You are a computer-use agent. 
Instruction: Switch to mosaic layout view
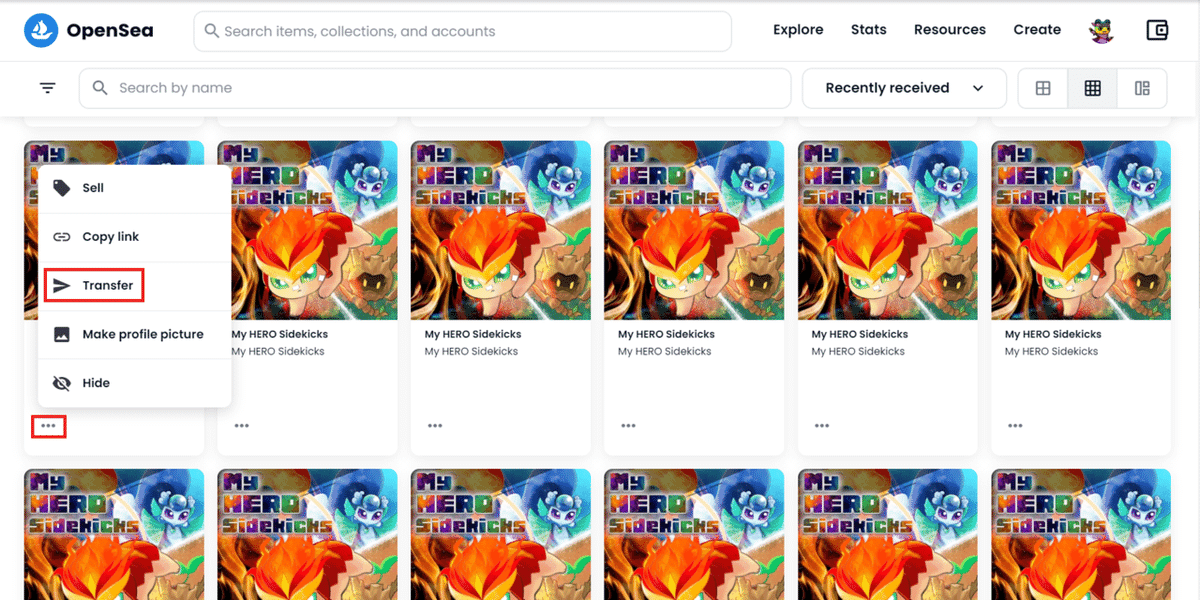coord(1142,88)
